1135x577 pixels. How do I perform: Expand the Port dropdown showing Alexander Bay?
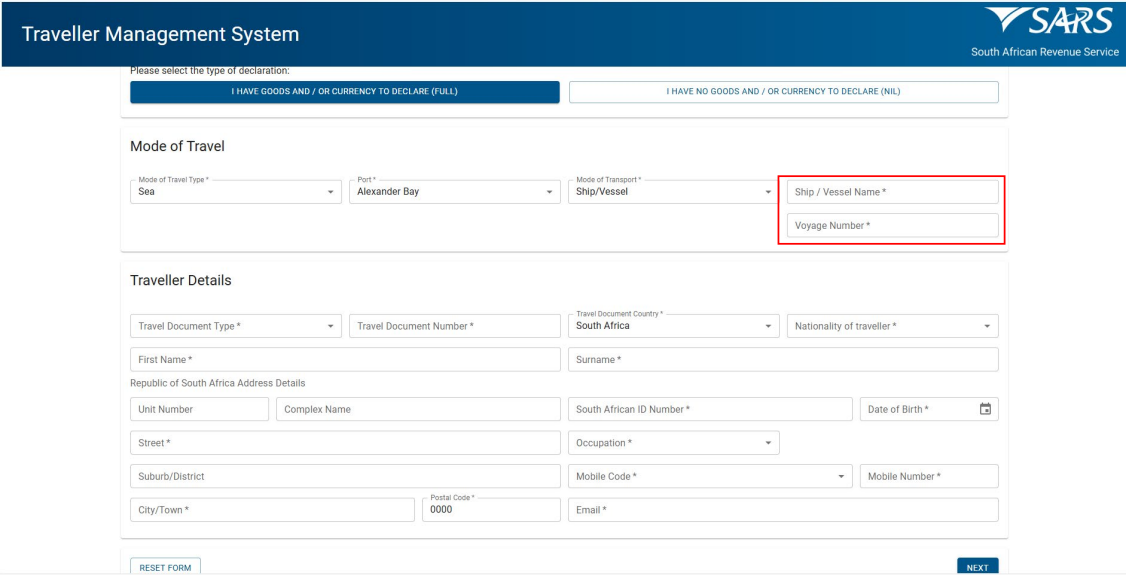click(454, 192)
